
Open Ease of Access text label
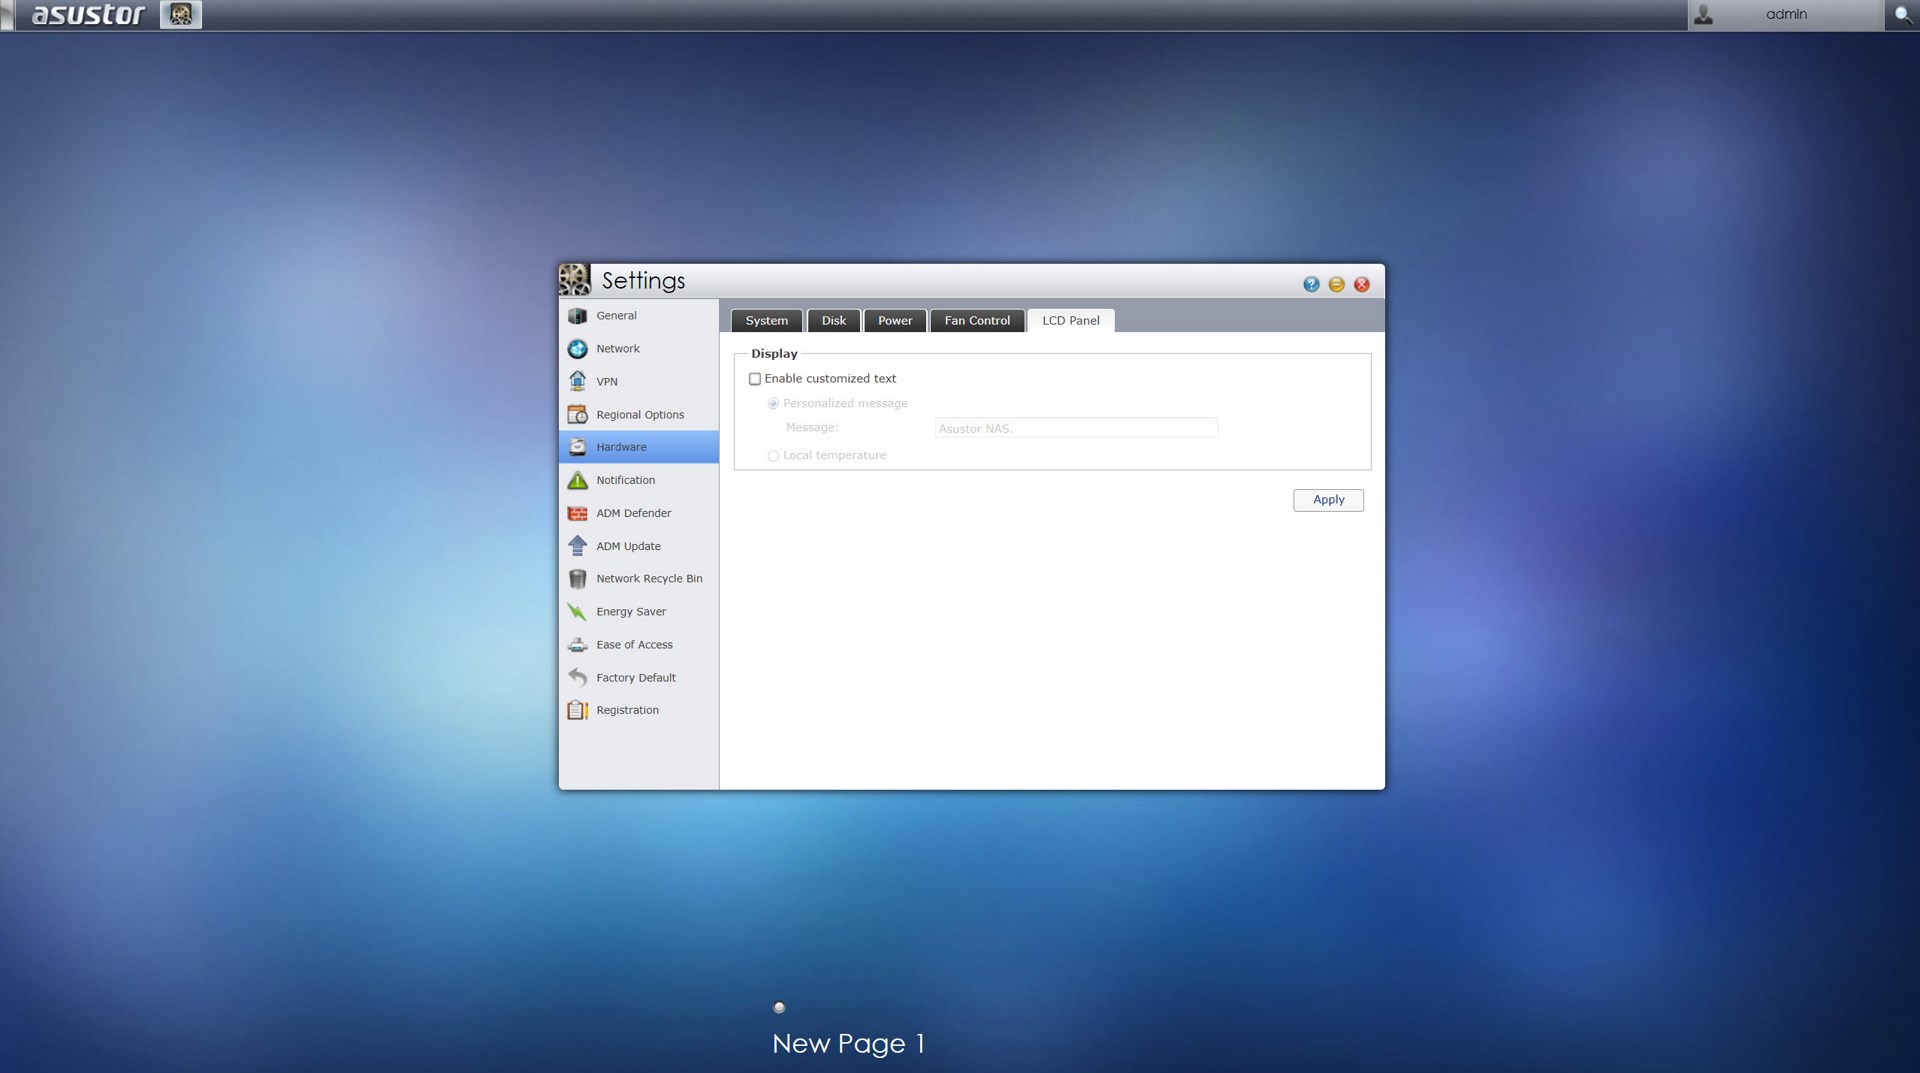634,645
